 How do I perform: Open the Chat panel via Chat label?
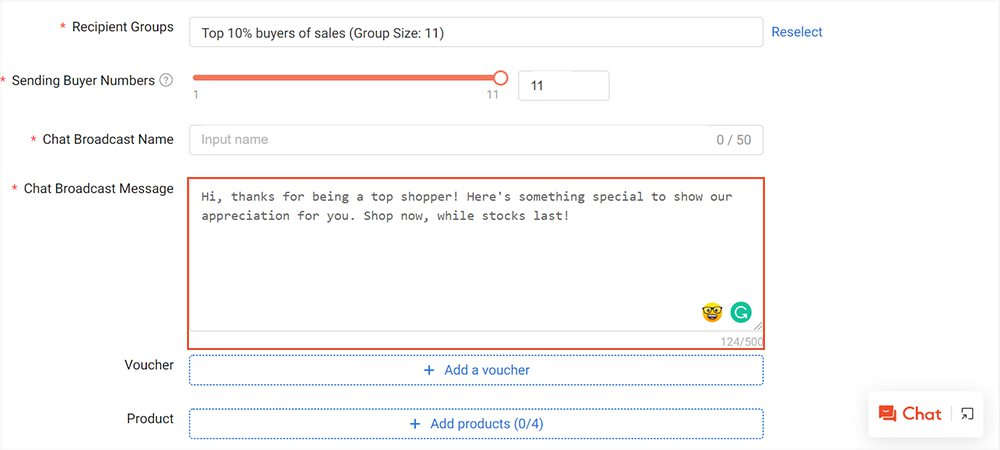(922, 414)
